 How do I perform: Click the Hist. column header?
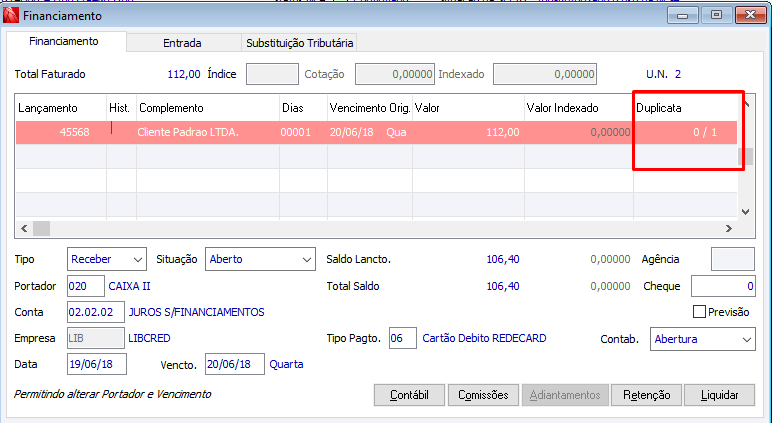pyautogui.click(x=122, y=108)
